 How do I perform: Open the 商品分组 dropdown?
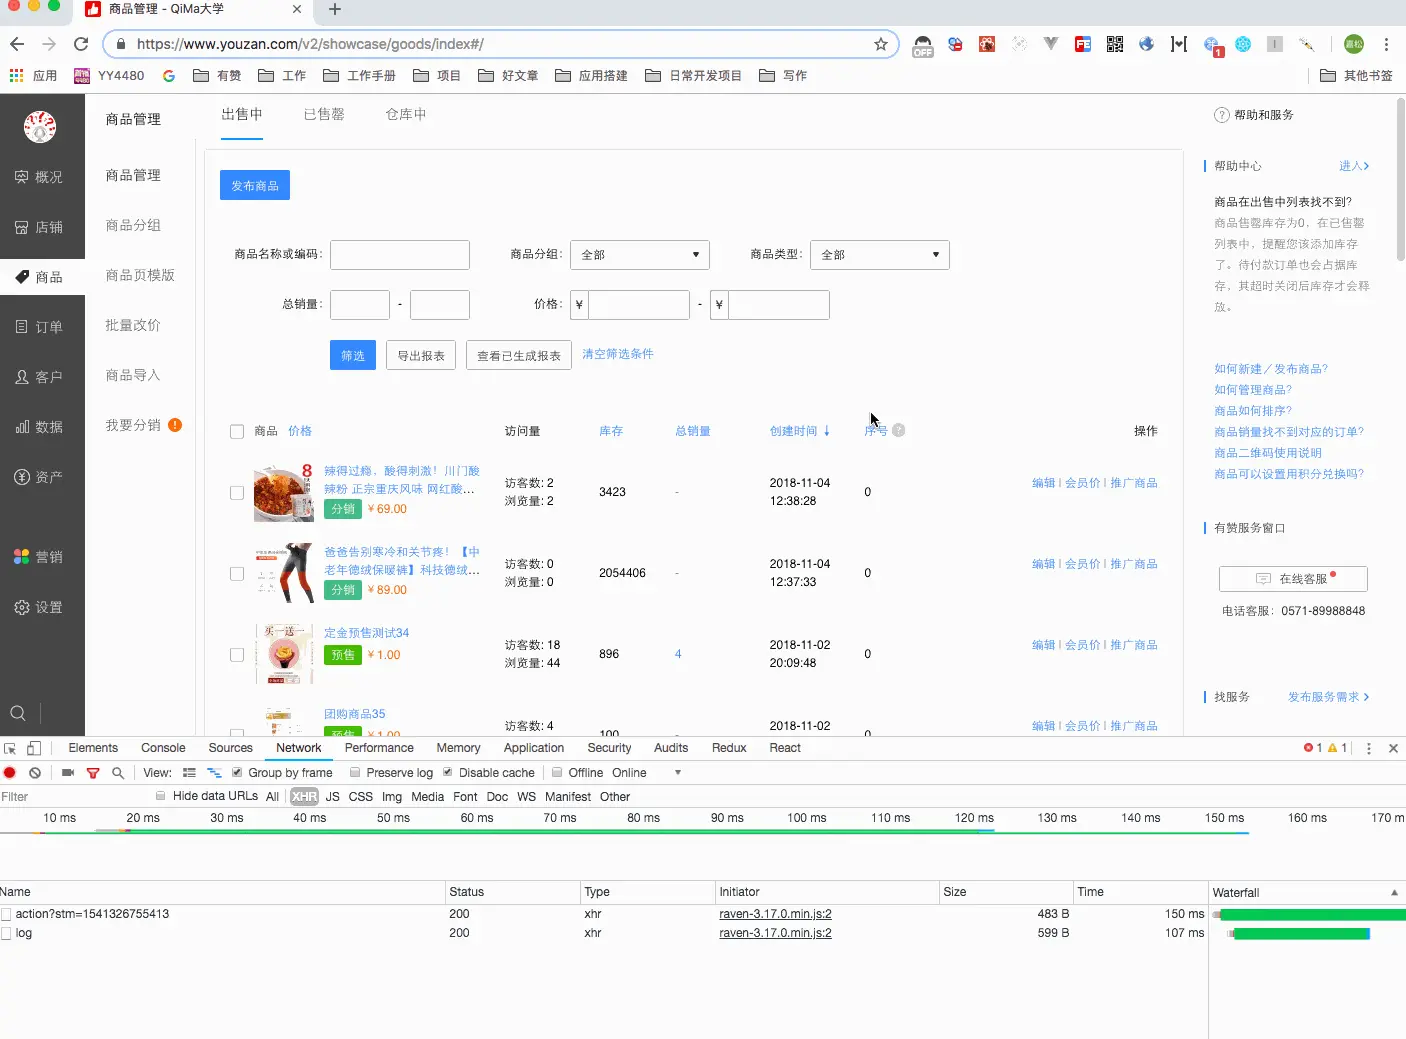click(639, 255)
